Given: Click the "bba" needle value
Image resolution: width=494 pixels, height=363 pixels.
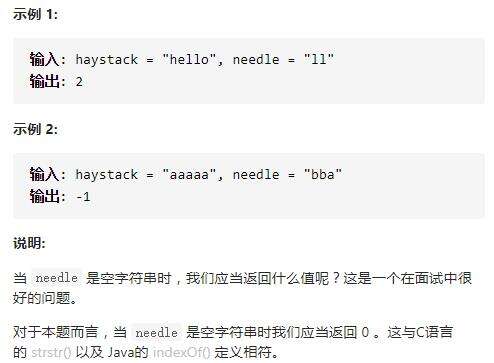Looking at the screenshot, I should coord(323,174).
